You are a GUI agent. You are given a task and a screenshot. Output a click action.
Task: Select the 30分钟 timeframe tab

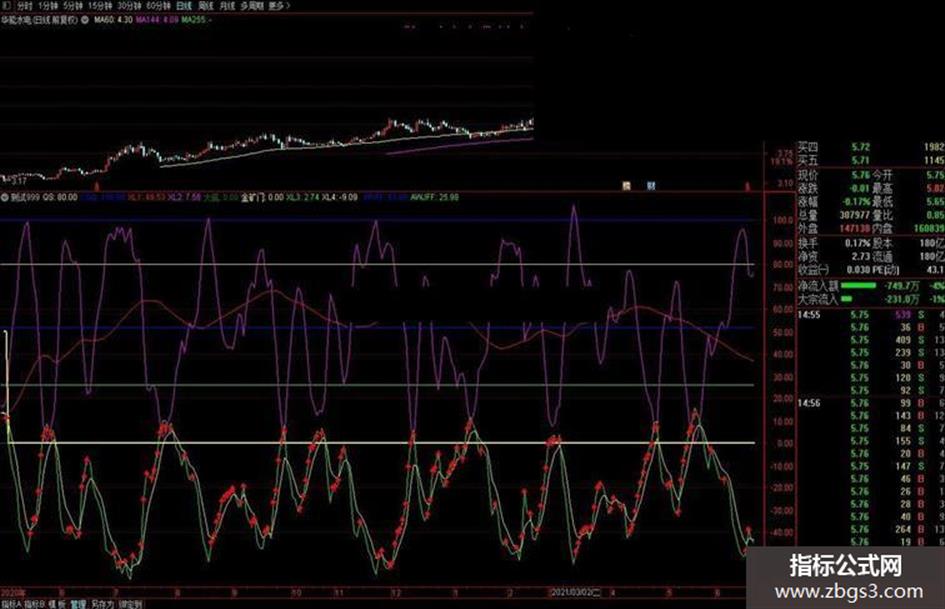[129, 5]
